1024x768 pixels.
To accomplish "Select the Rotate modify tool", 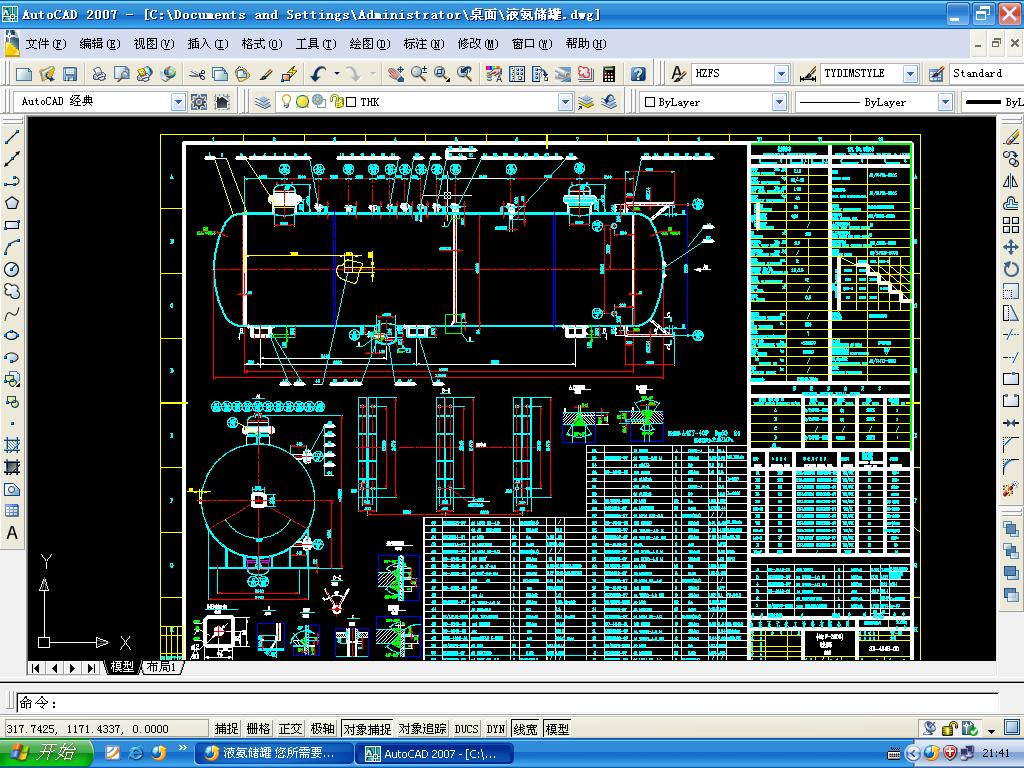I will 1011,269.
